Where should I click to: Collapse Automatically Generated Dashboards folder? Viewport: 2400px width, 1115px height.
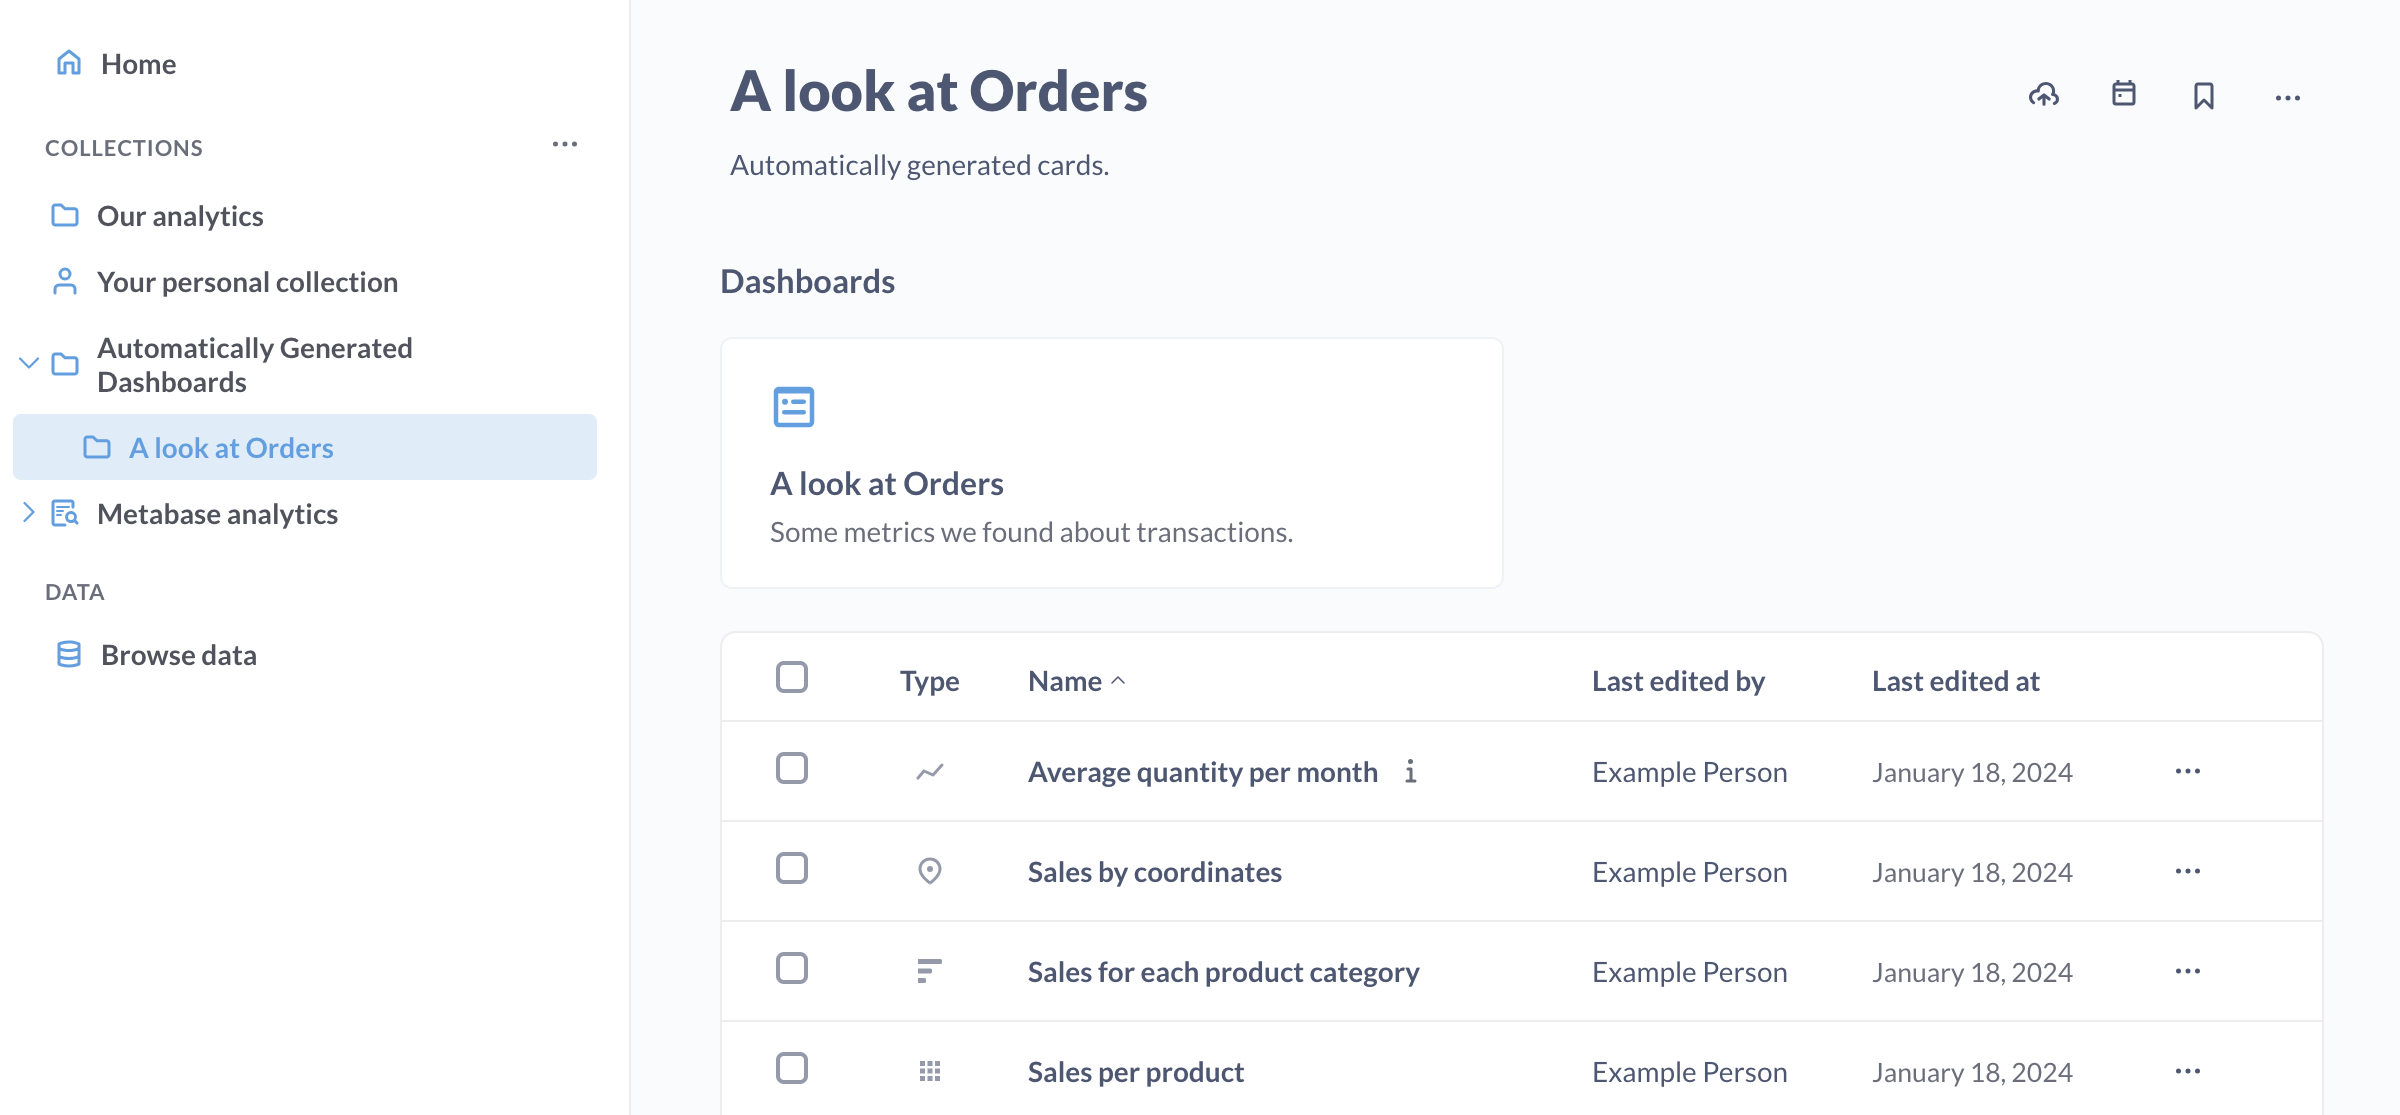click(x=29, y=364)
